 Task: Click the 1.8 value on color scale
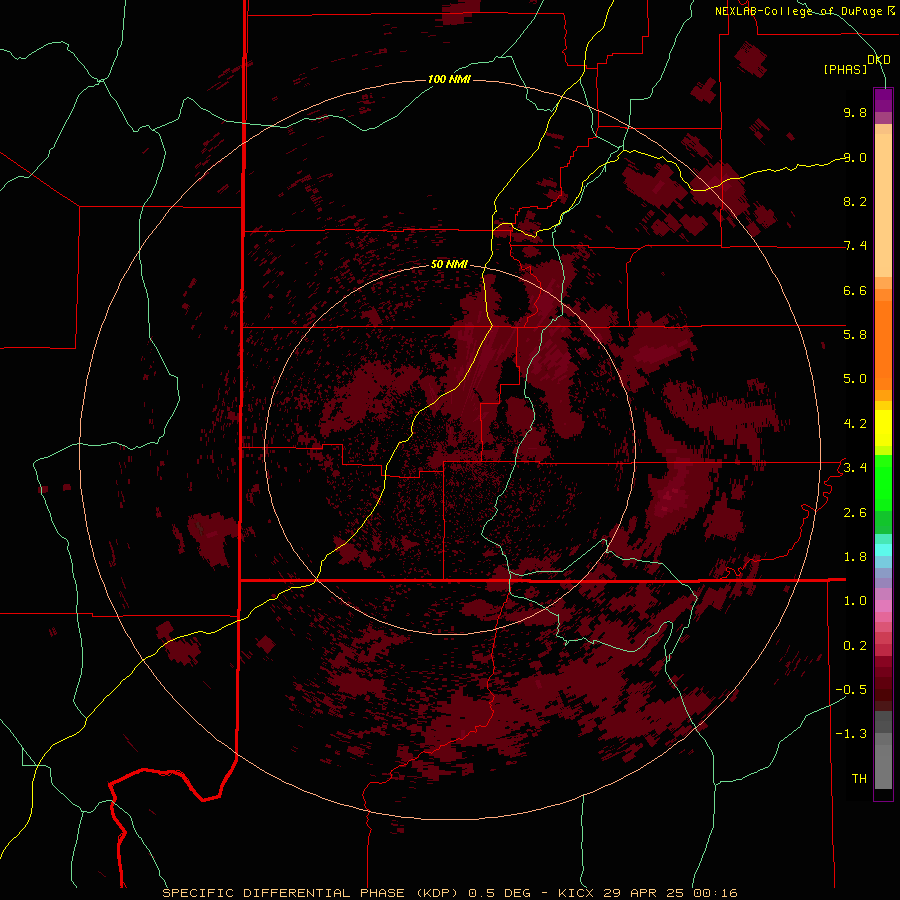pyautogui.click(x=855, y=557)
